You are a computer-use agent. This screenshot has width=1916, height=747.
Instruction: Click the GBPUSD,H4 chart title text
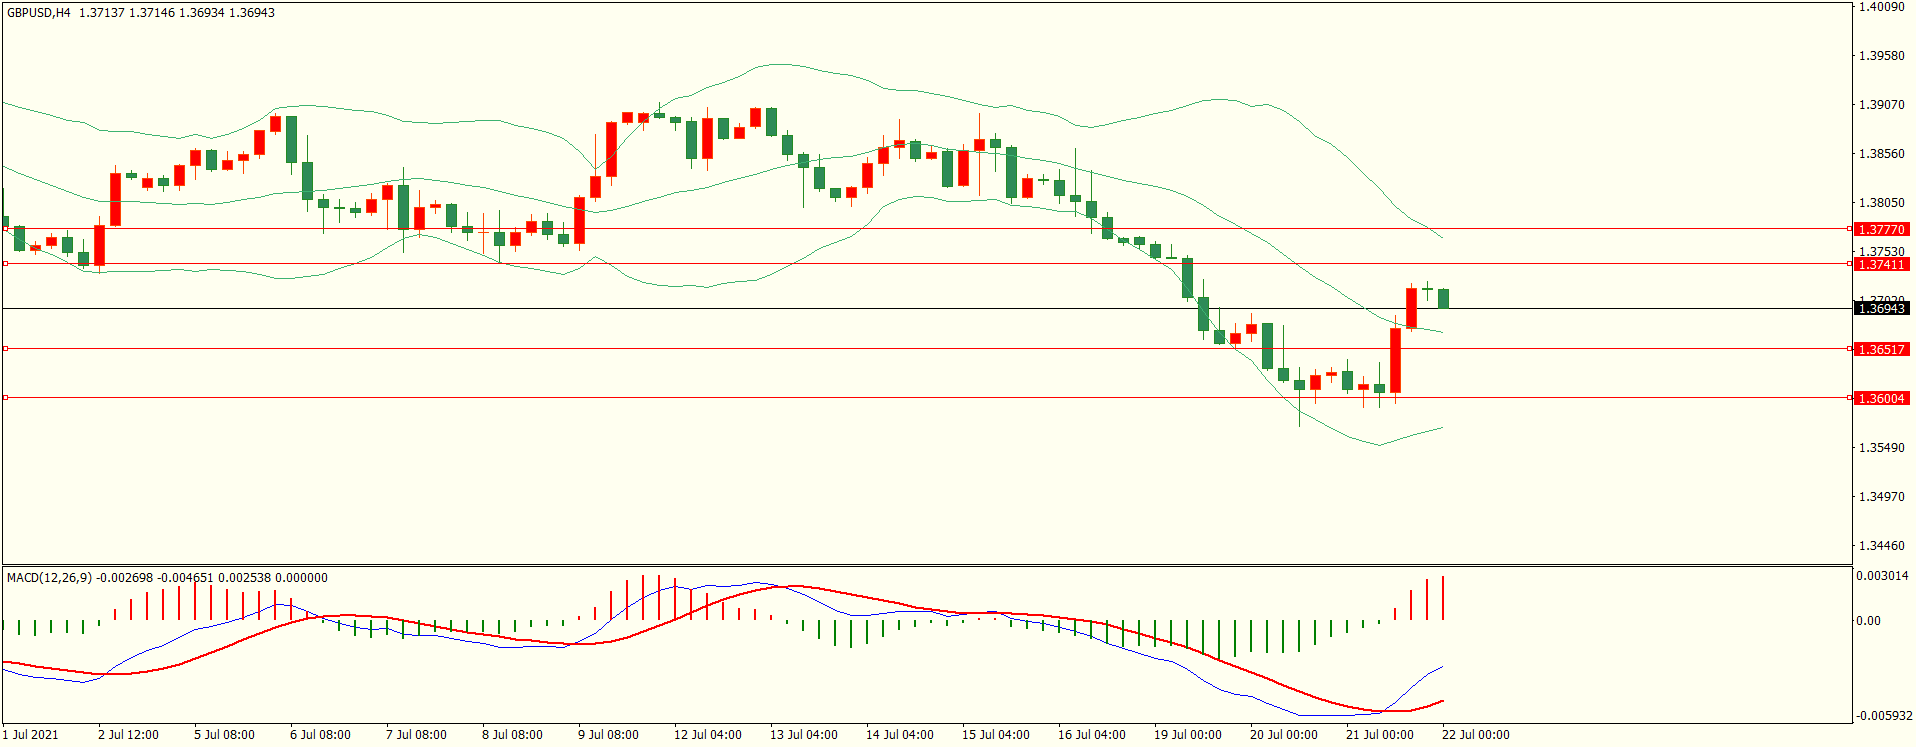pyautogui.click(x=39, y=13)
